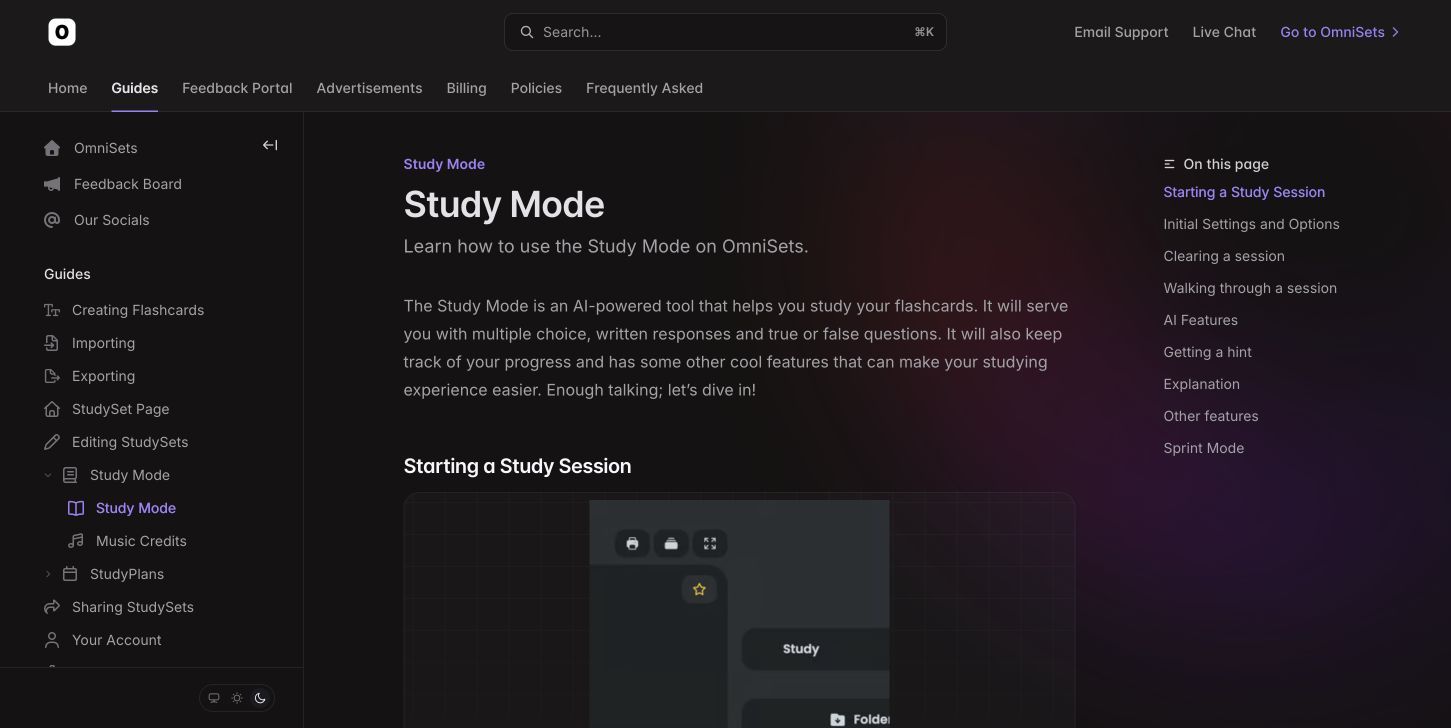The image size is (1451, 728).
Task: Open the Importing guide
Action: (103, 343)
